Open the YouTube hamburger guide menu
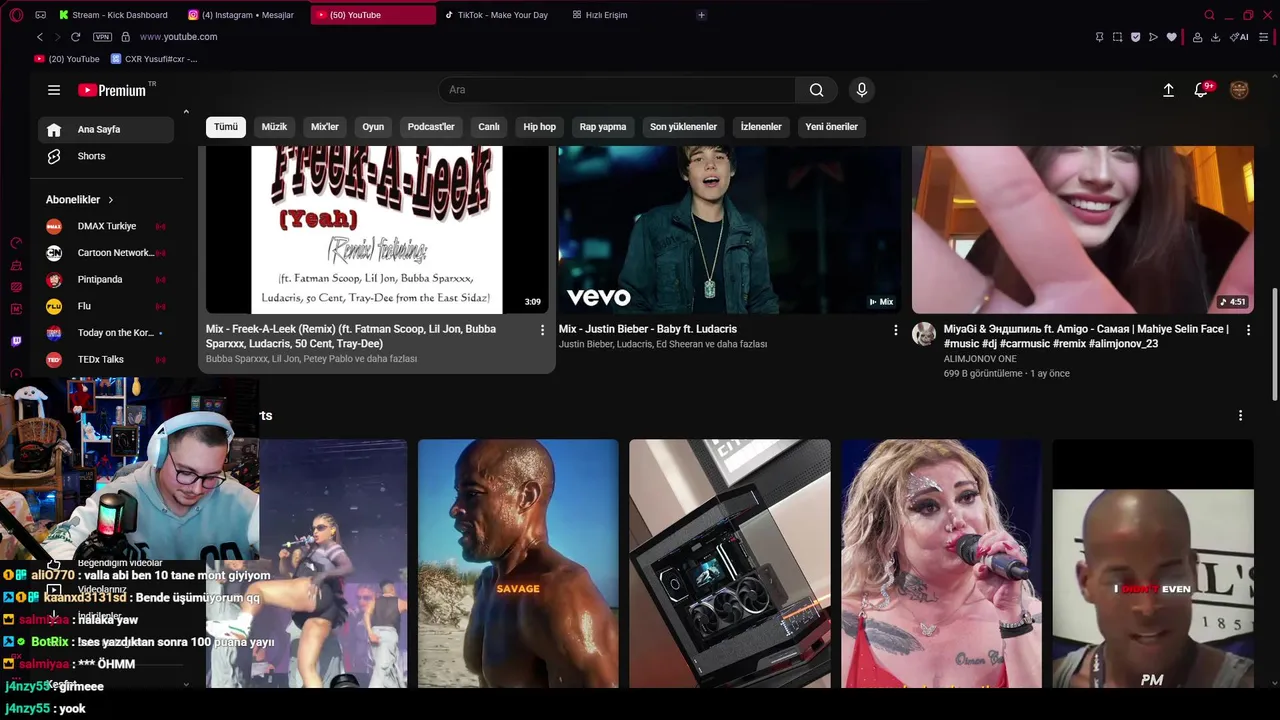The image size is (1280, 720). tap(54, 90)
